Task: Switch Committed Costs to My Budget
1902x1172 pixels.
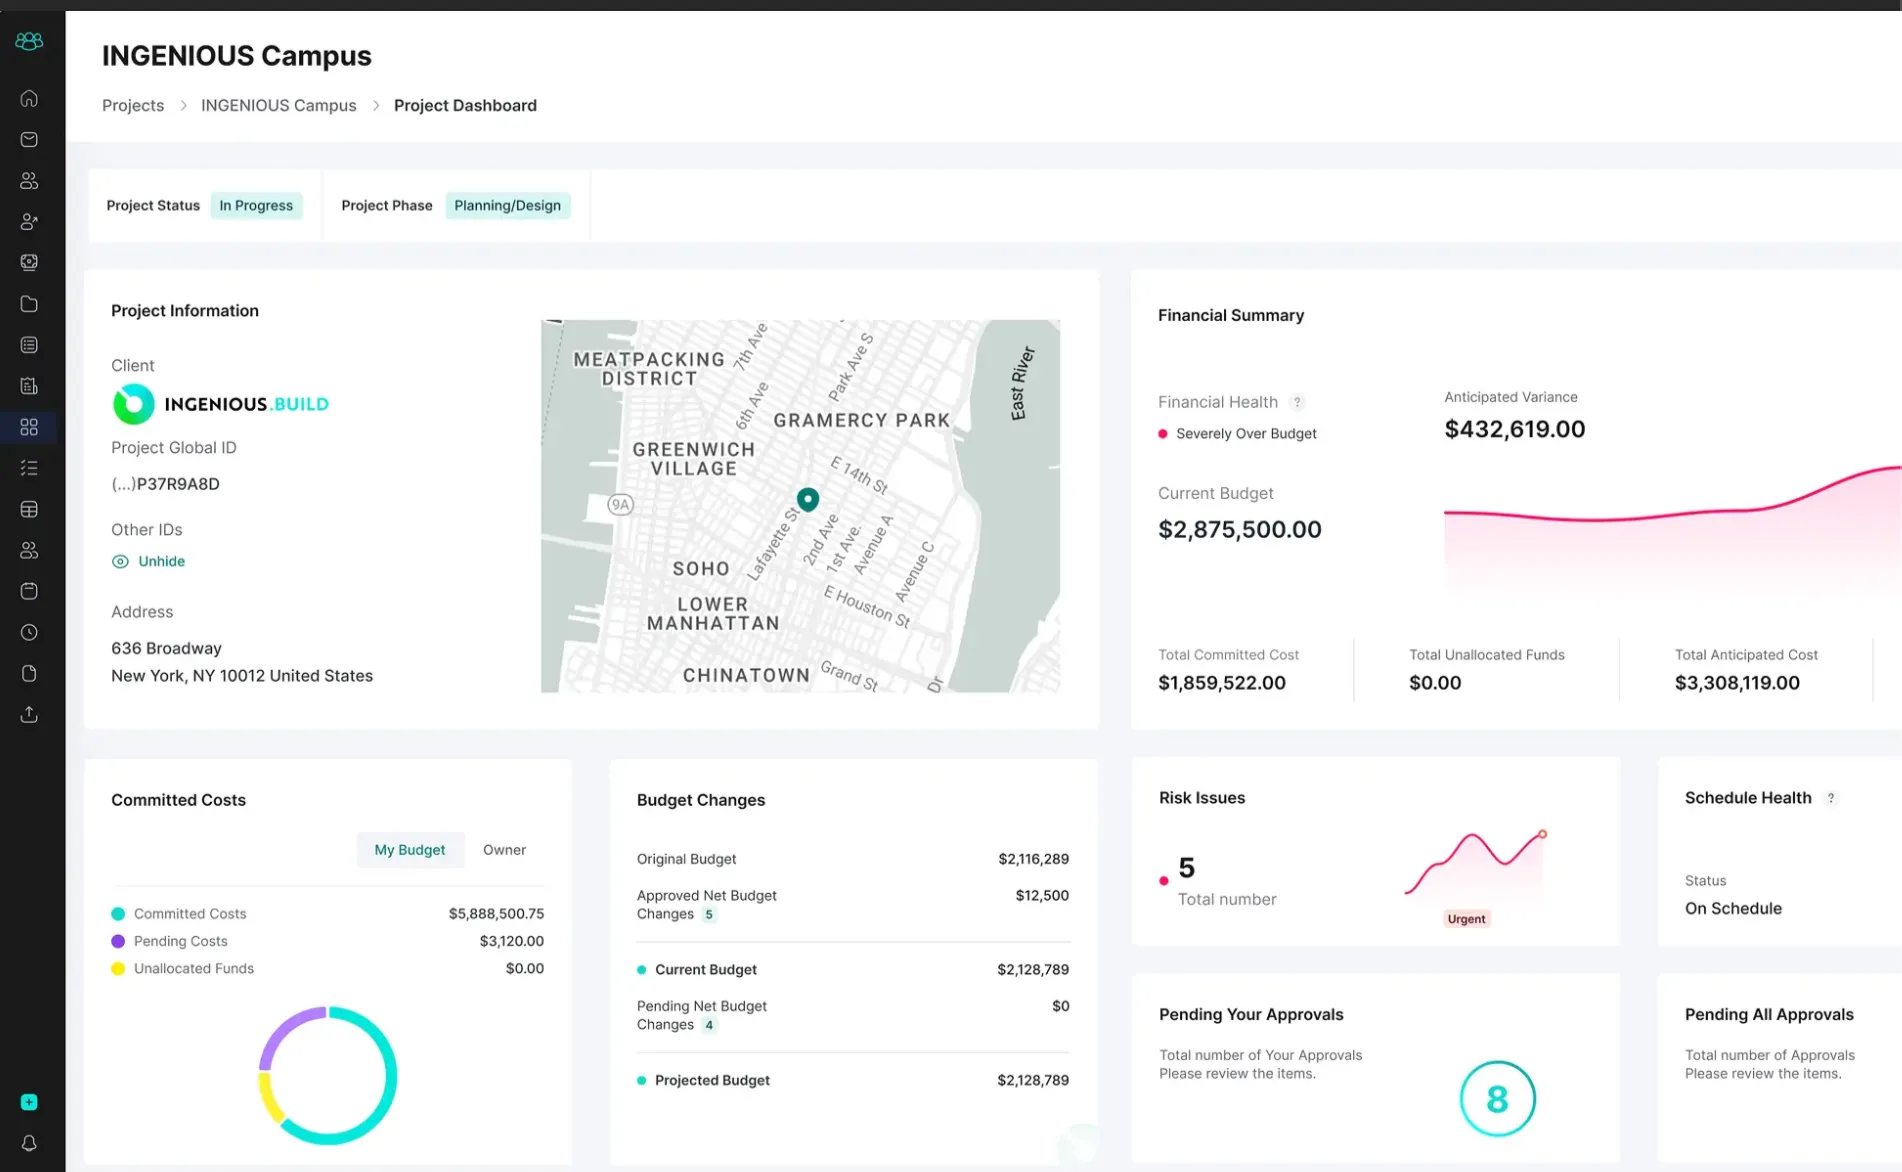Action: coord(410,849)
